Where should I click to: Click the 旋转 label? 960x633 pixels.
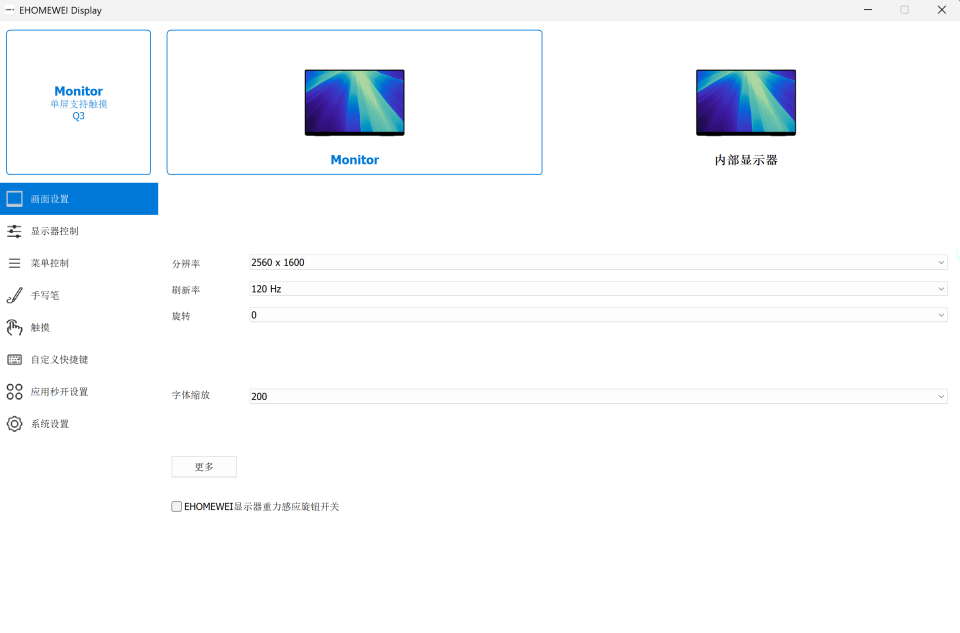pyautogui.click(x=181, y=316)
